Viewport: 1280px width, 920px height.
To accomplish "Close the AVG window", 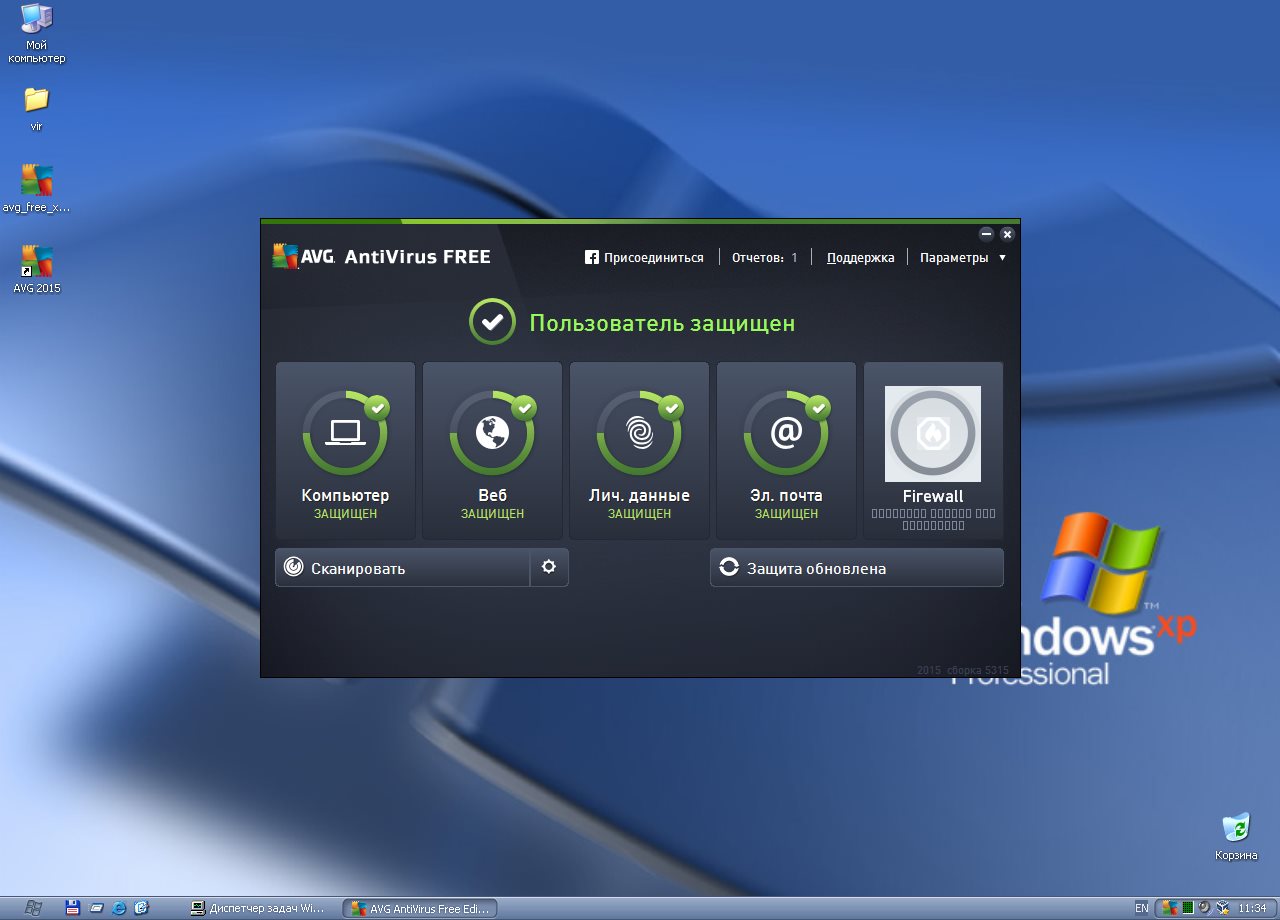I will point(1007,234).
